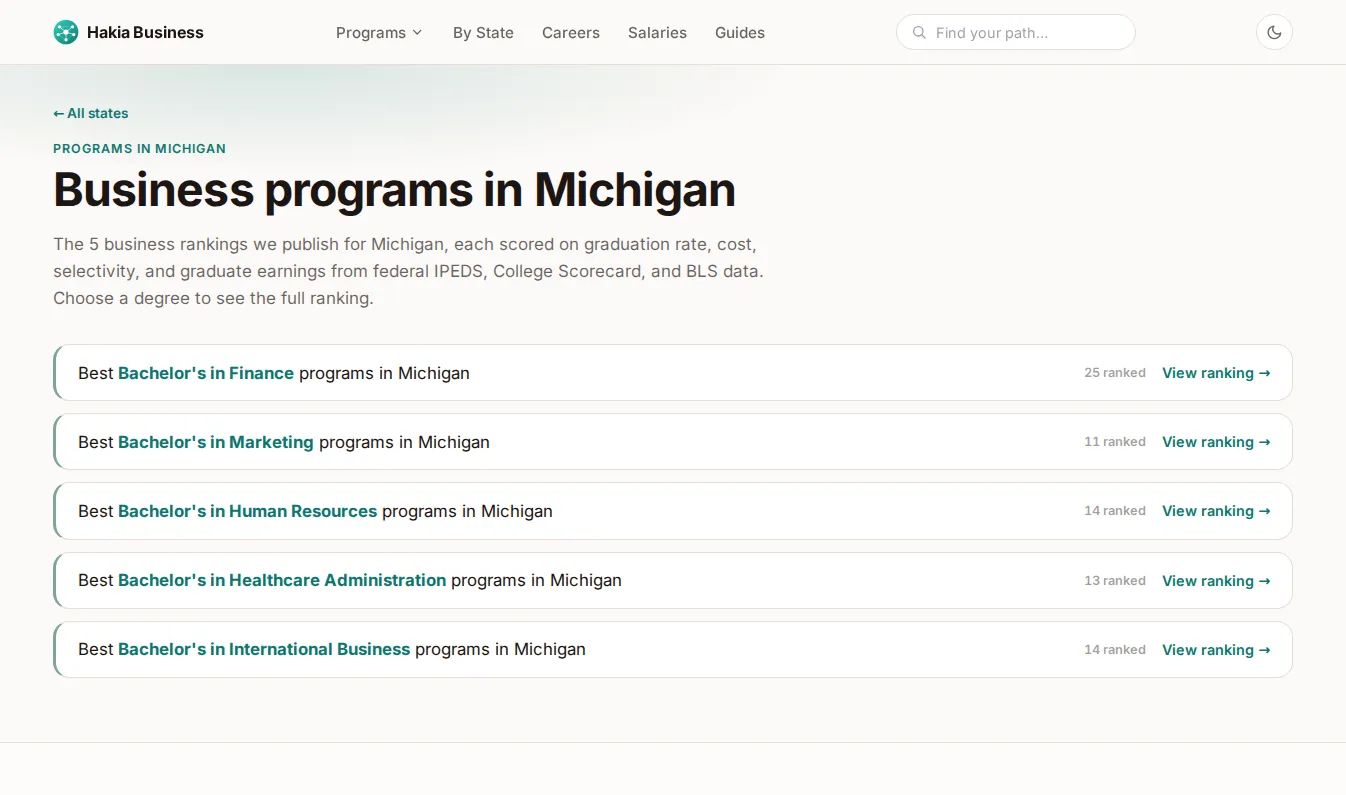Open the Programs dropdown menu
Image resolution: width=1346 pixels, height=795 pixels.
pyautogui.click(x=379, y=32)
